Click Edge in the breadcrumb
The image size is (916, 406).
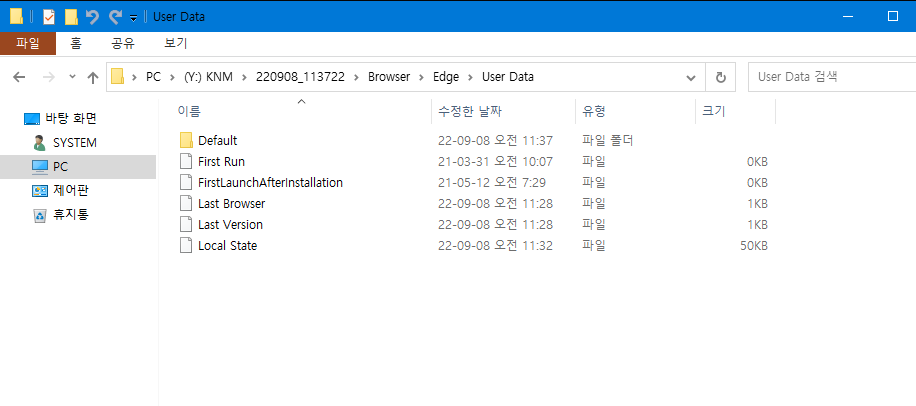[x=446, y=77]
